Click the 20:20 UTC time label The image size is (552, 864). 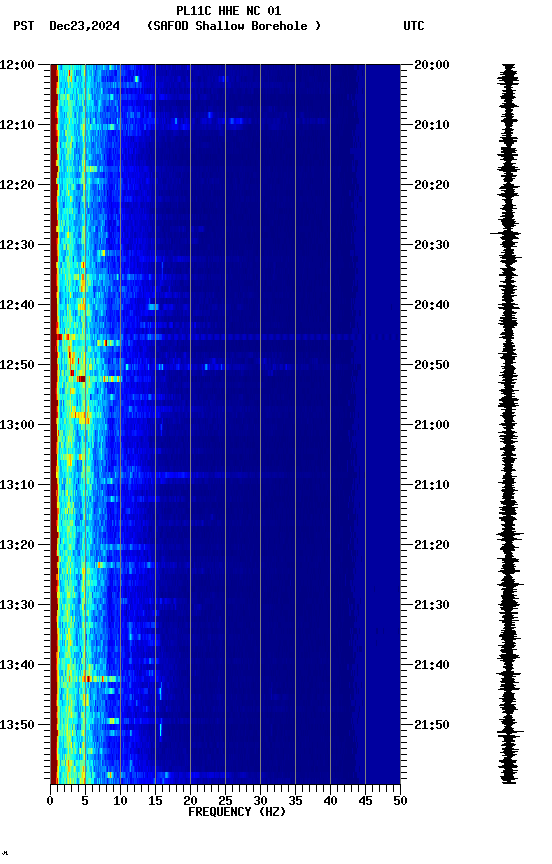click(x=432, y=185)
